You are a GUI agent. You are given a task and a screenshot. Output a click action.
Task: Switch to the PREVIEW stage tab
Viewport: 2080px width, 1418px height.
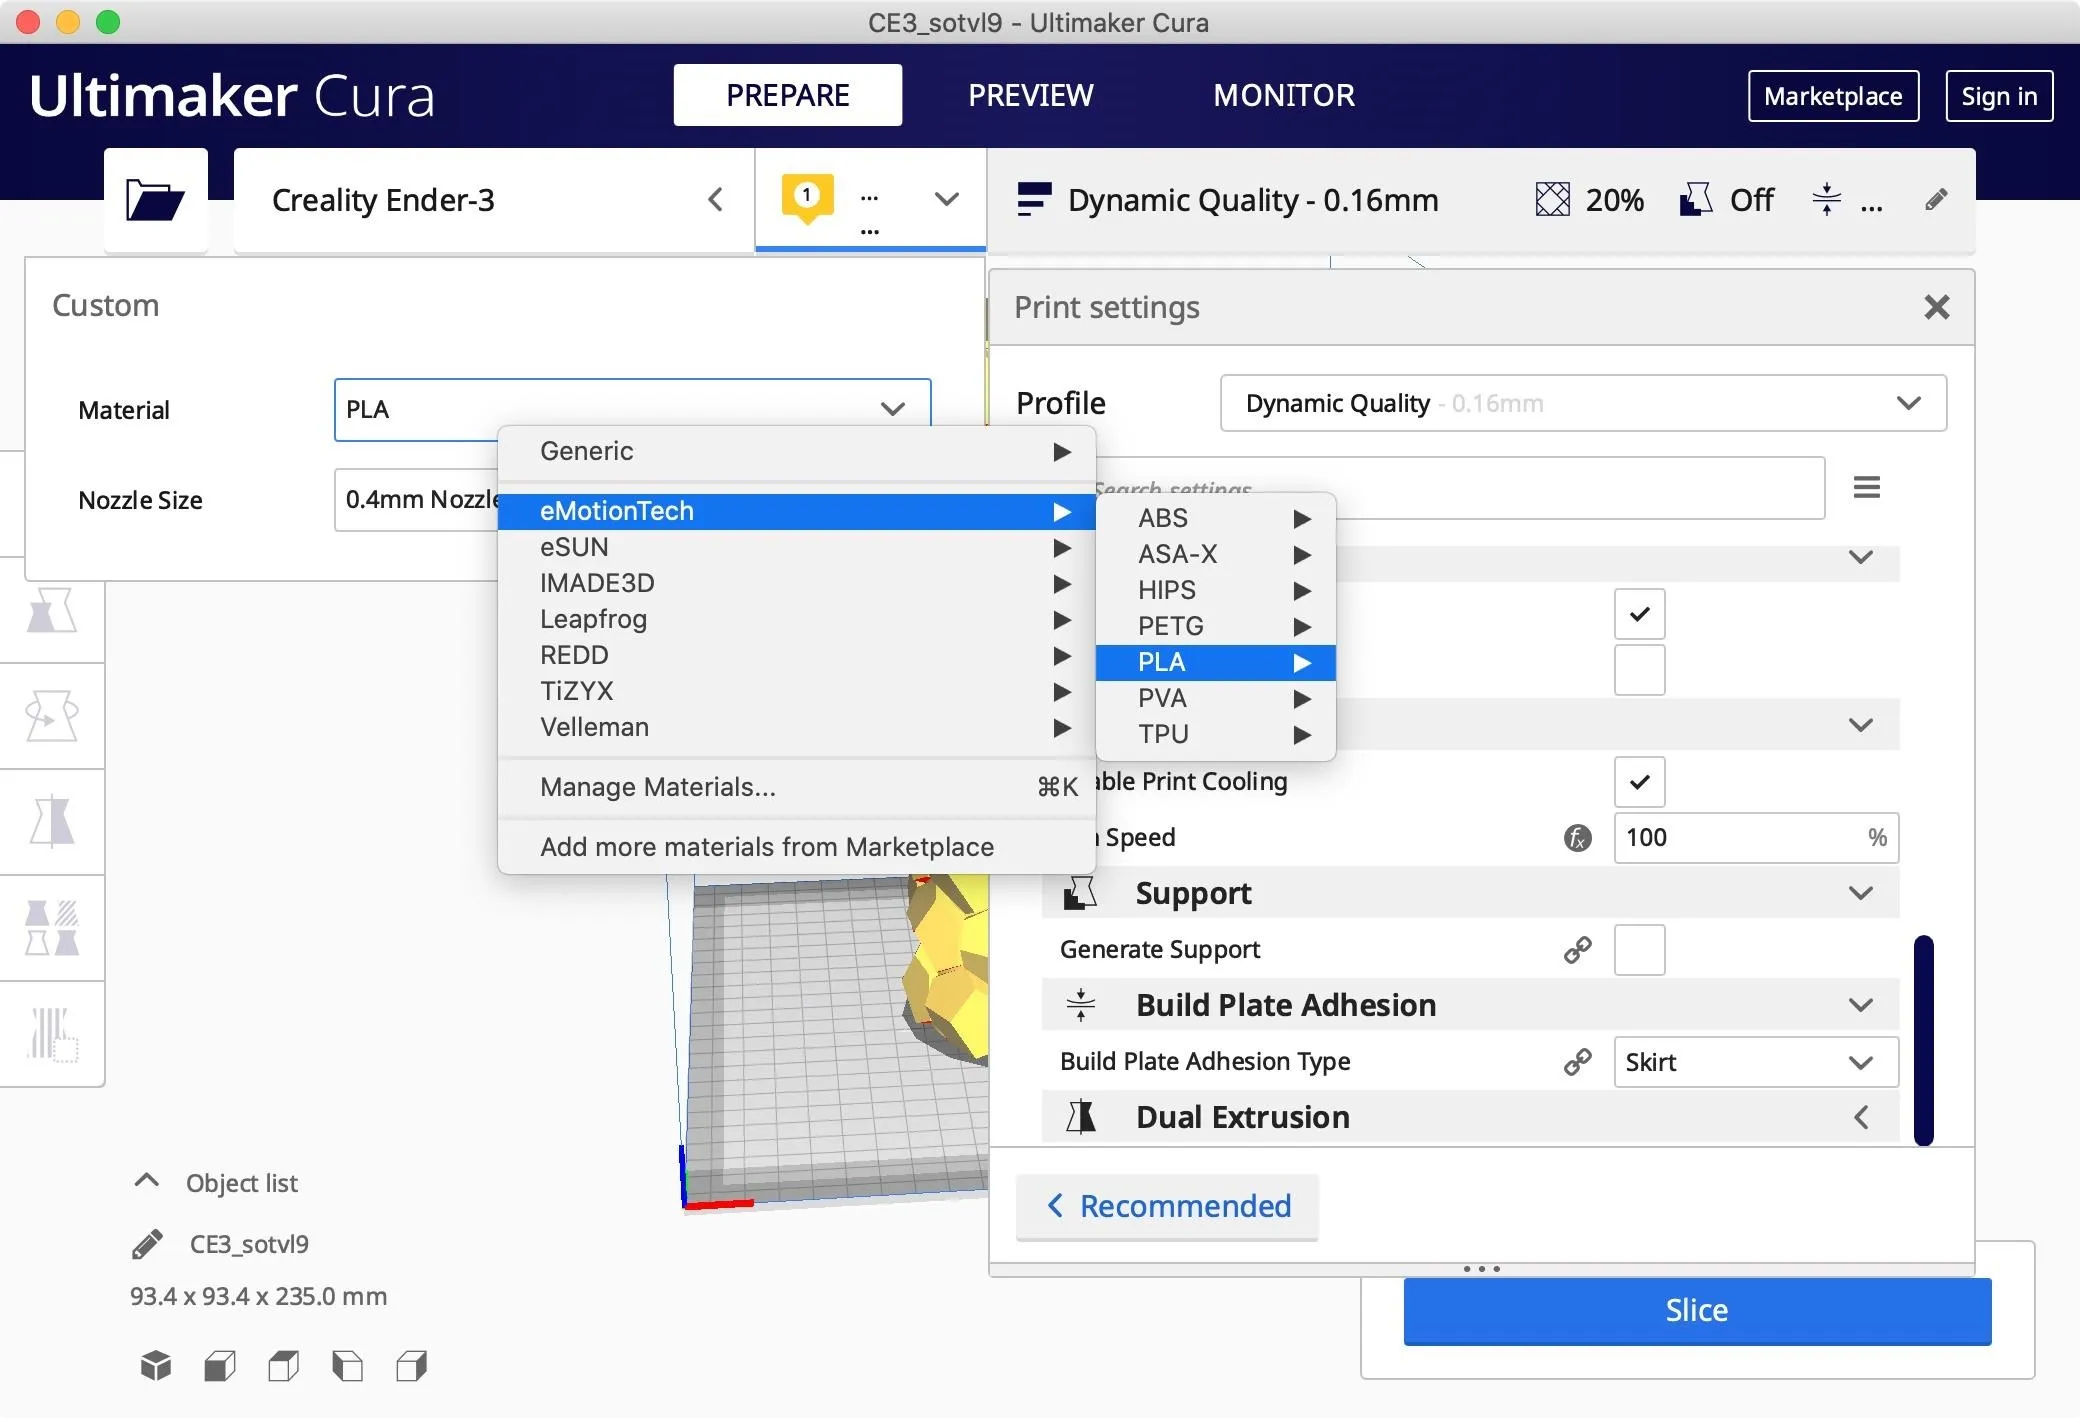[1030, 95]
